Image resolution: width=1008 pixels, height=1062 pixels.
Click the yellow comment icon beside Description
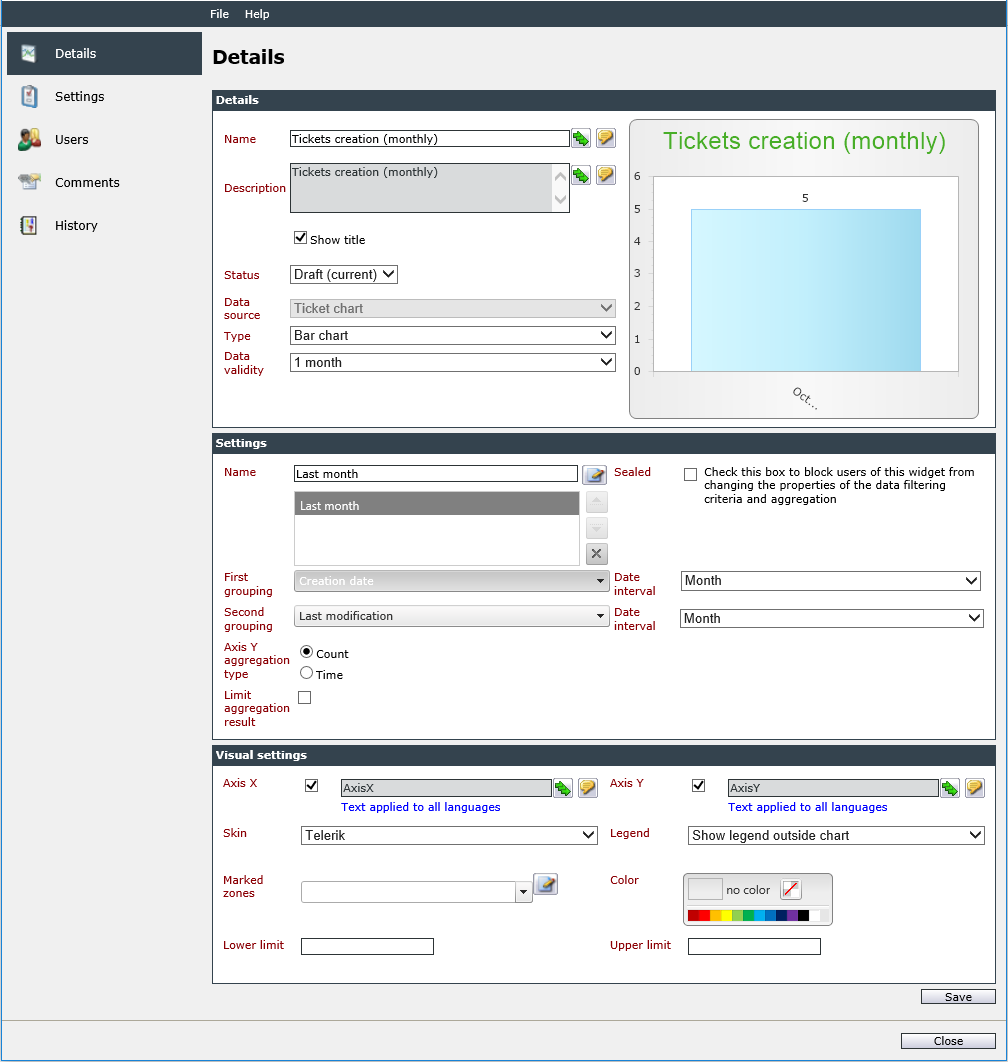pos(606,175)
